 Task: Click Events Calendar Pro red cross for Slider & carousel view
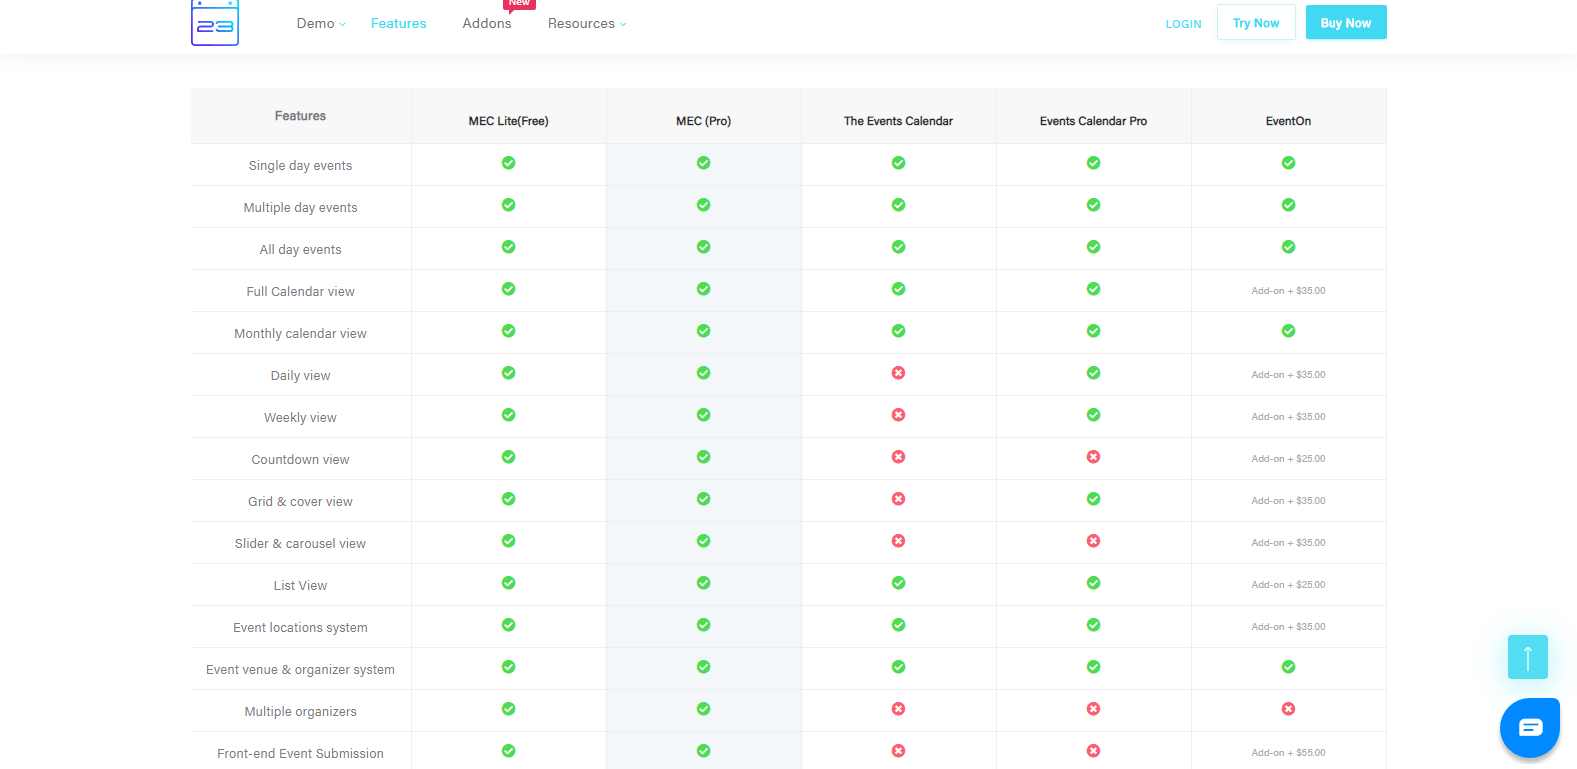point(1093,541)
